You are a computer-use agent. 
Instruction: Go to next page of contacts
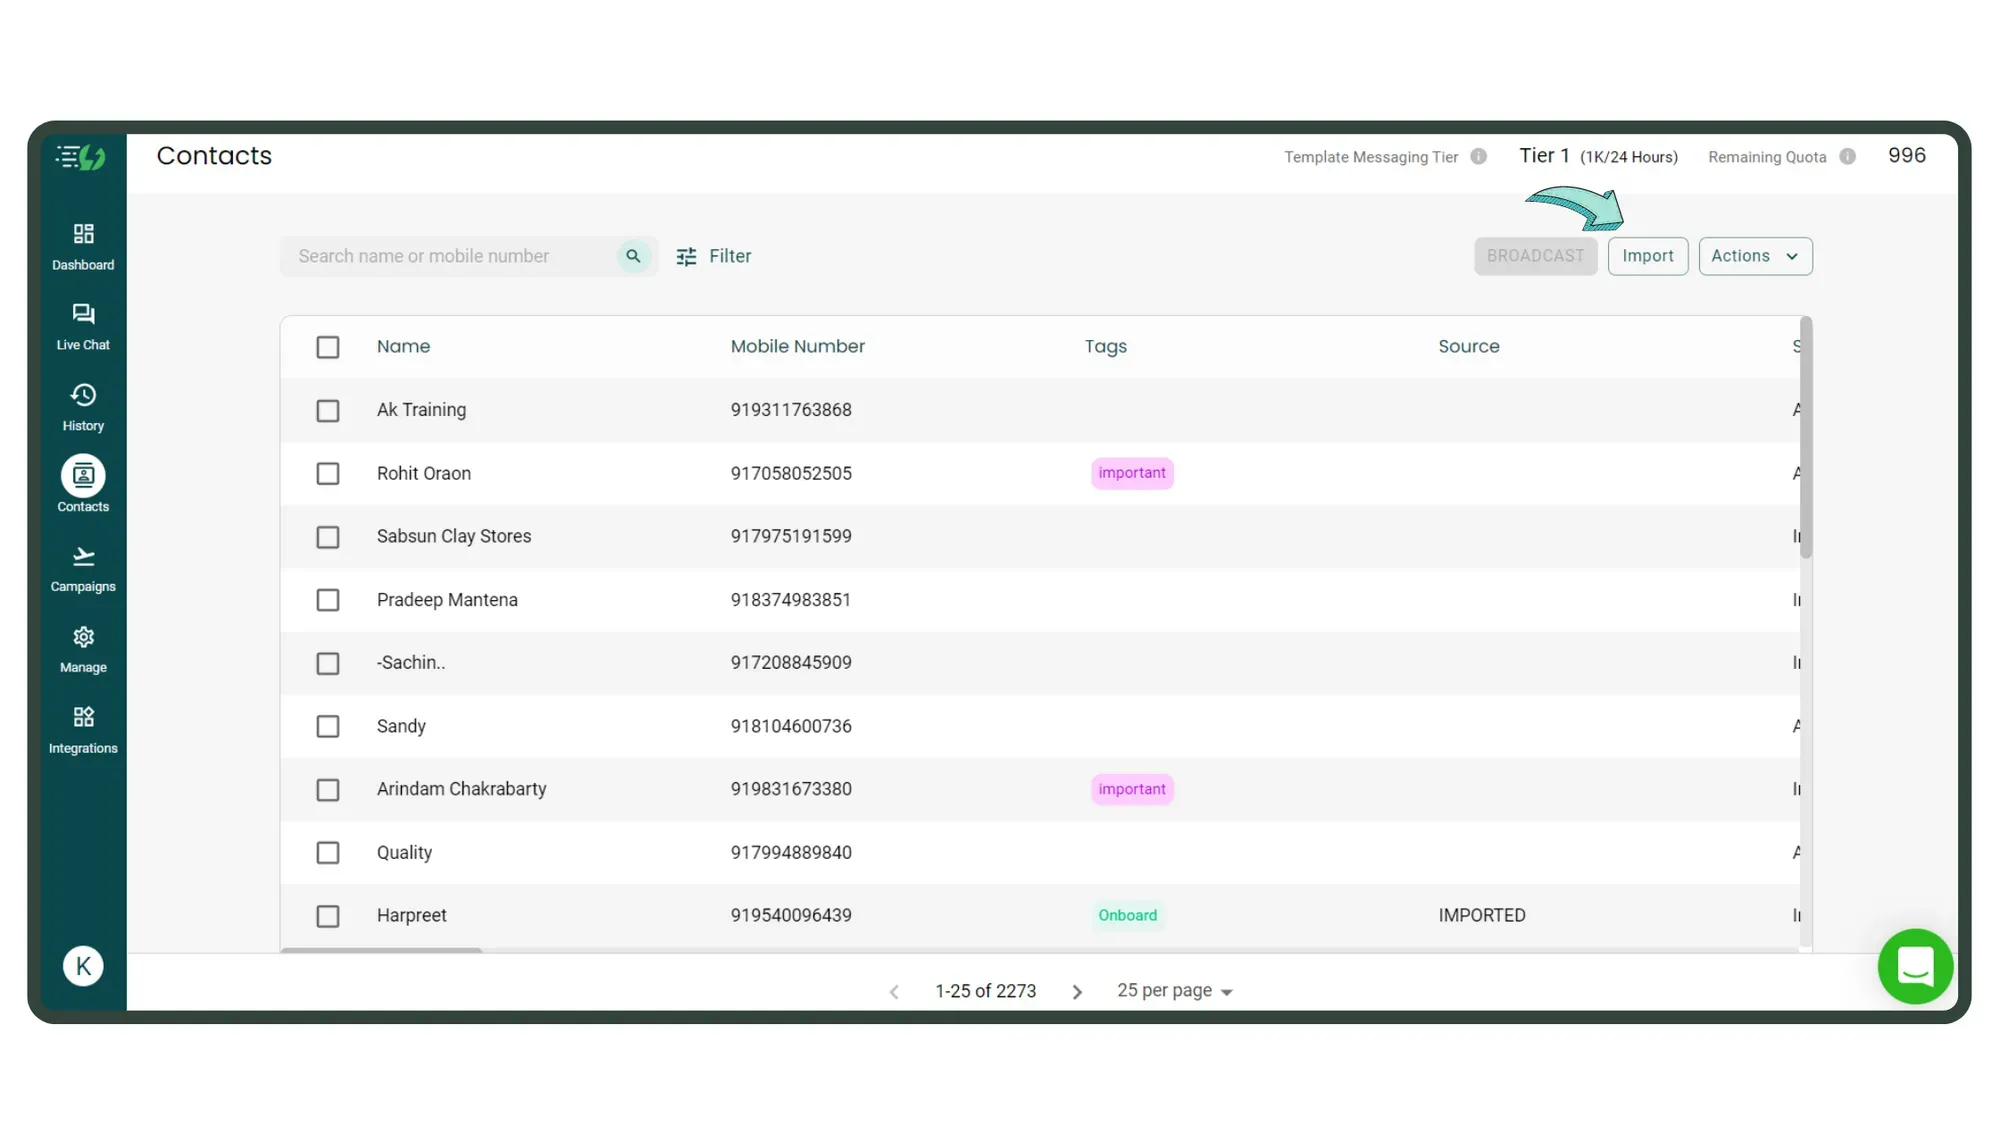click(1077, 992)
